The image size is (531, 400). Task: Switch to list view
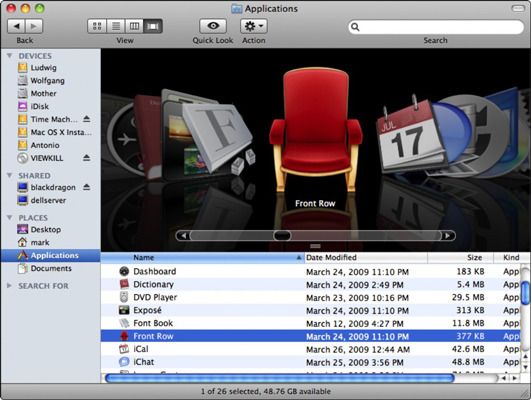[x=116, y=26]
